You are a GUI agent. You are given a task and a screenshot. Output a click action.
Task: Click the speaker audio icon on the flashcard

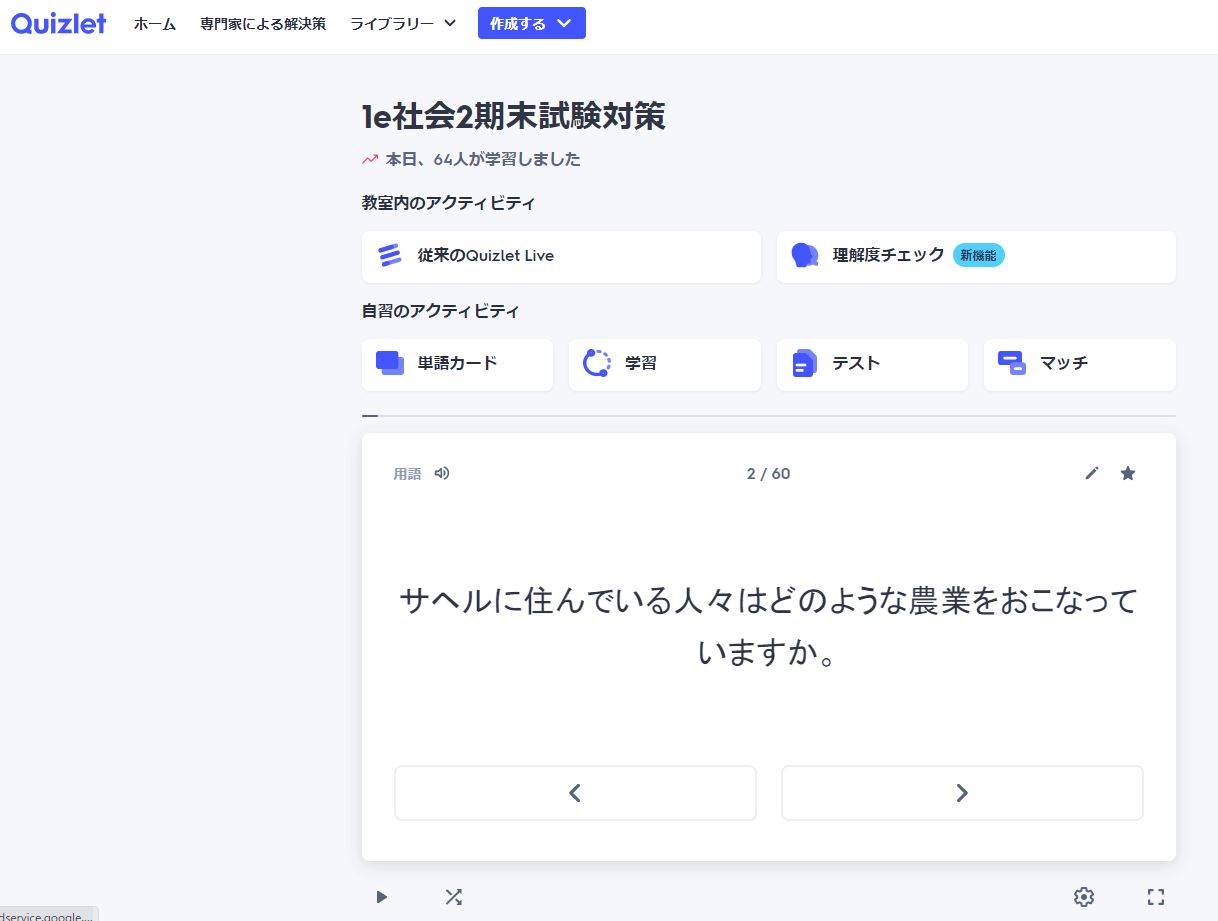[442, 473]
